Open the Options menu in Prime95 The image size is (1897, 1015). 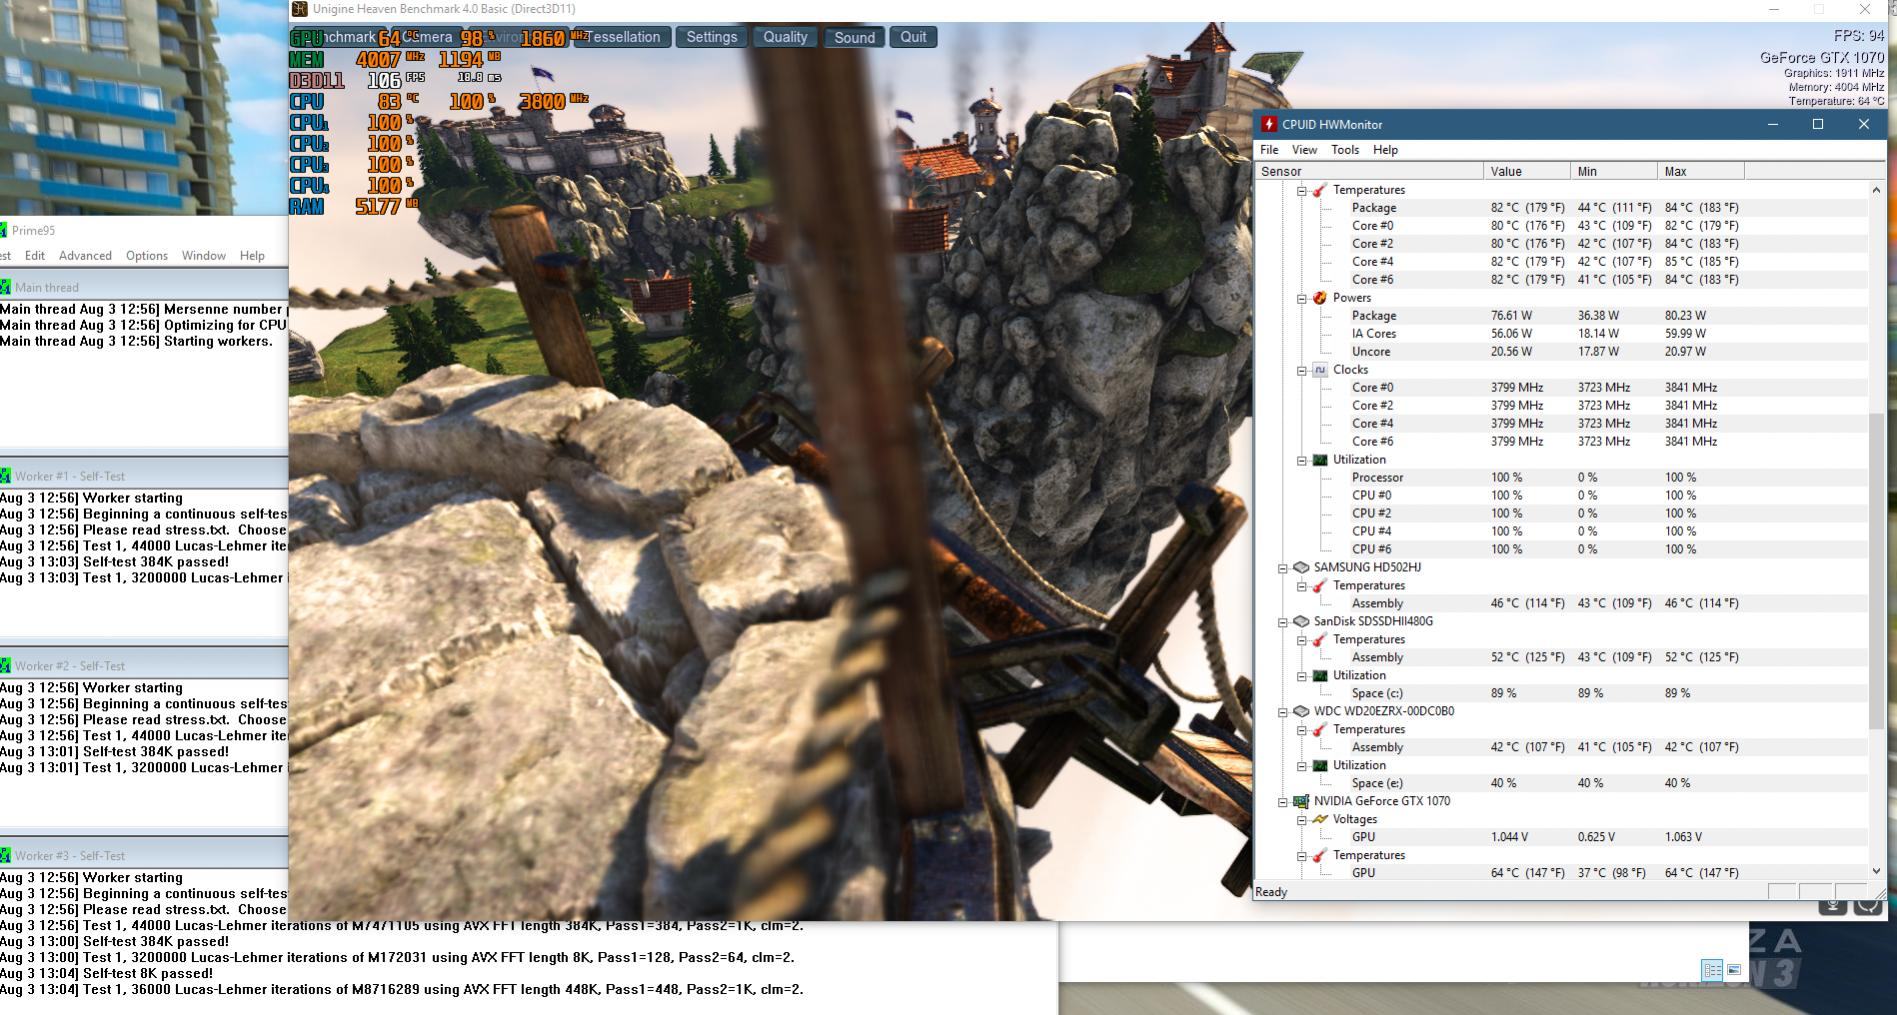147,256
